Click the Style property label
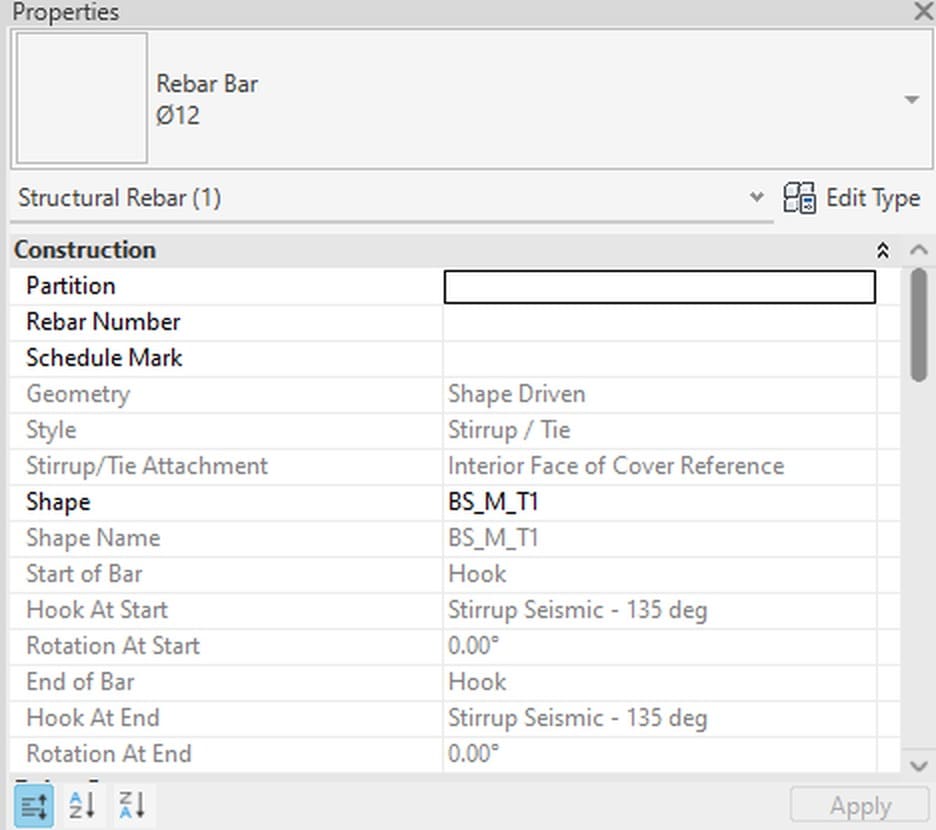 [51, 430]
